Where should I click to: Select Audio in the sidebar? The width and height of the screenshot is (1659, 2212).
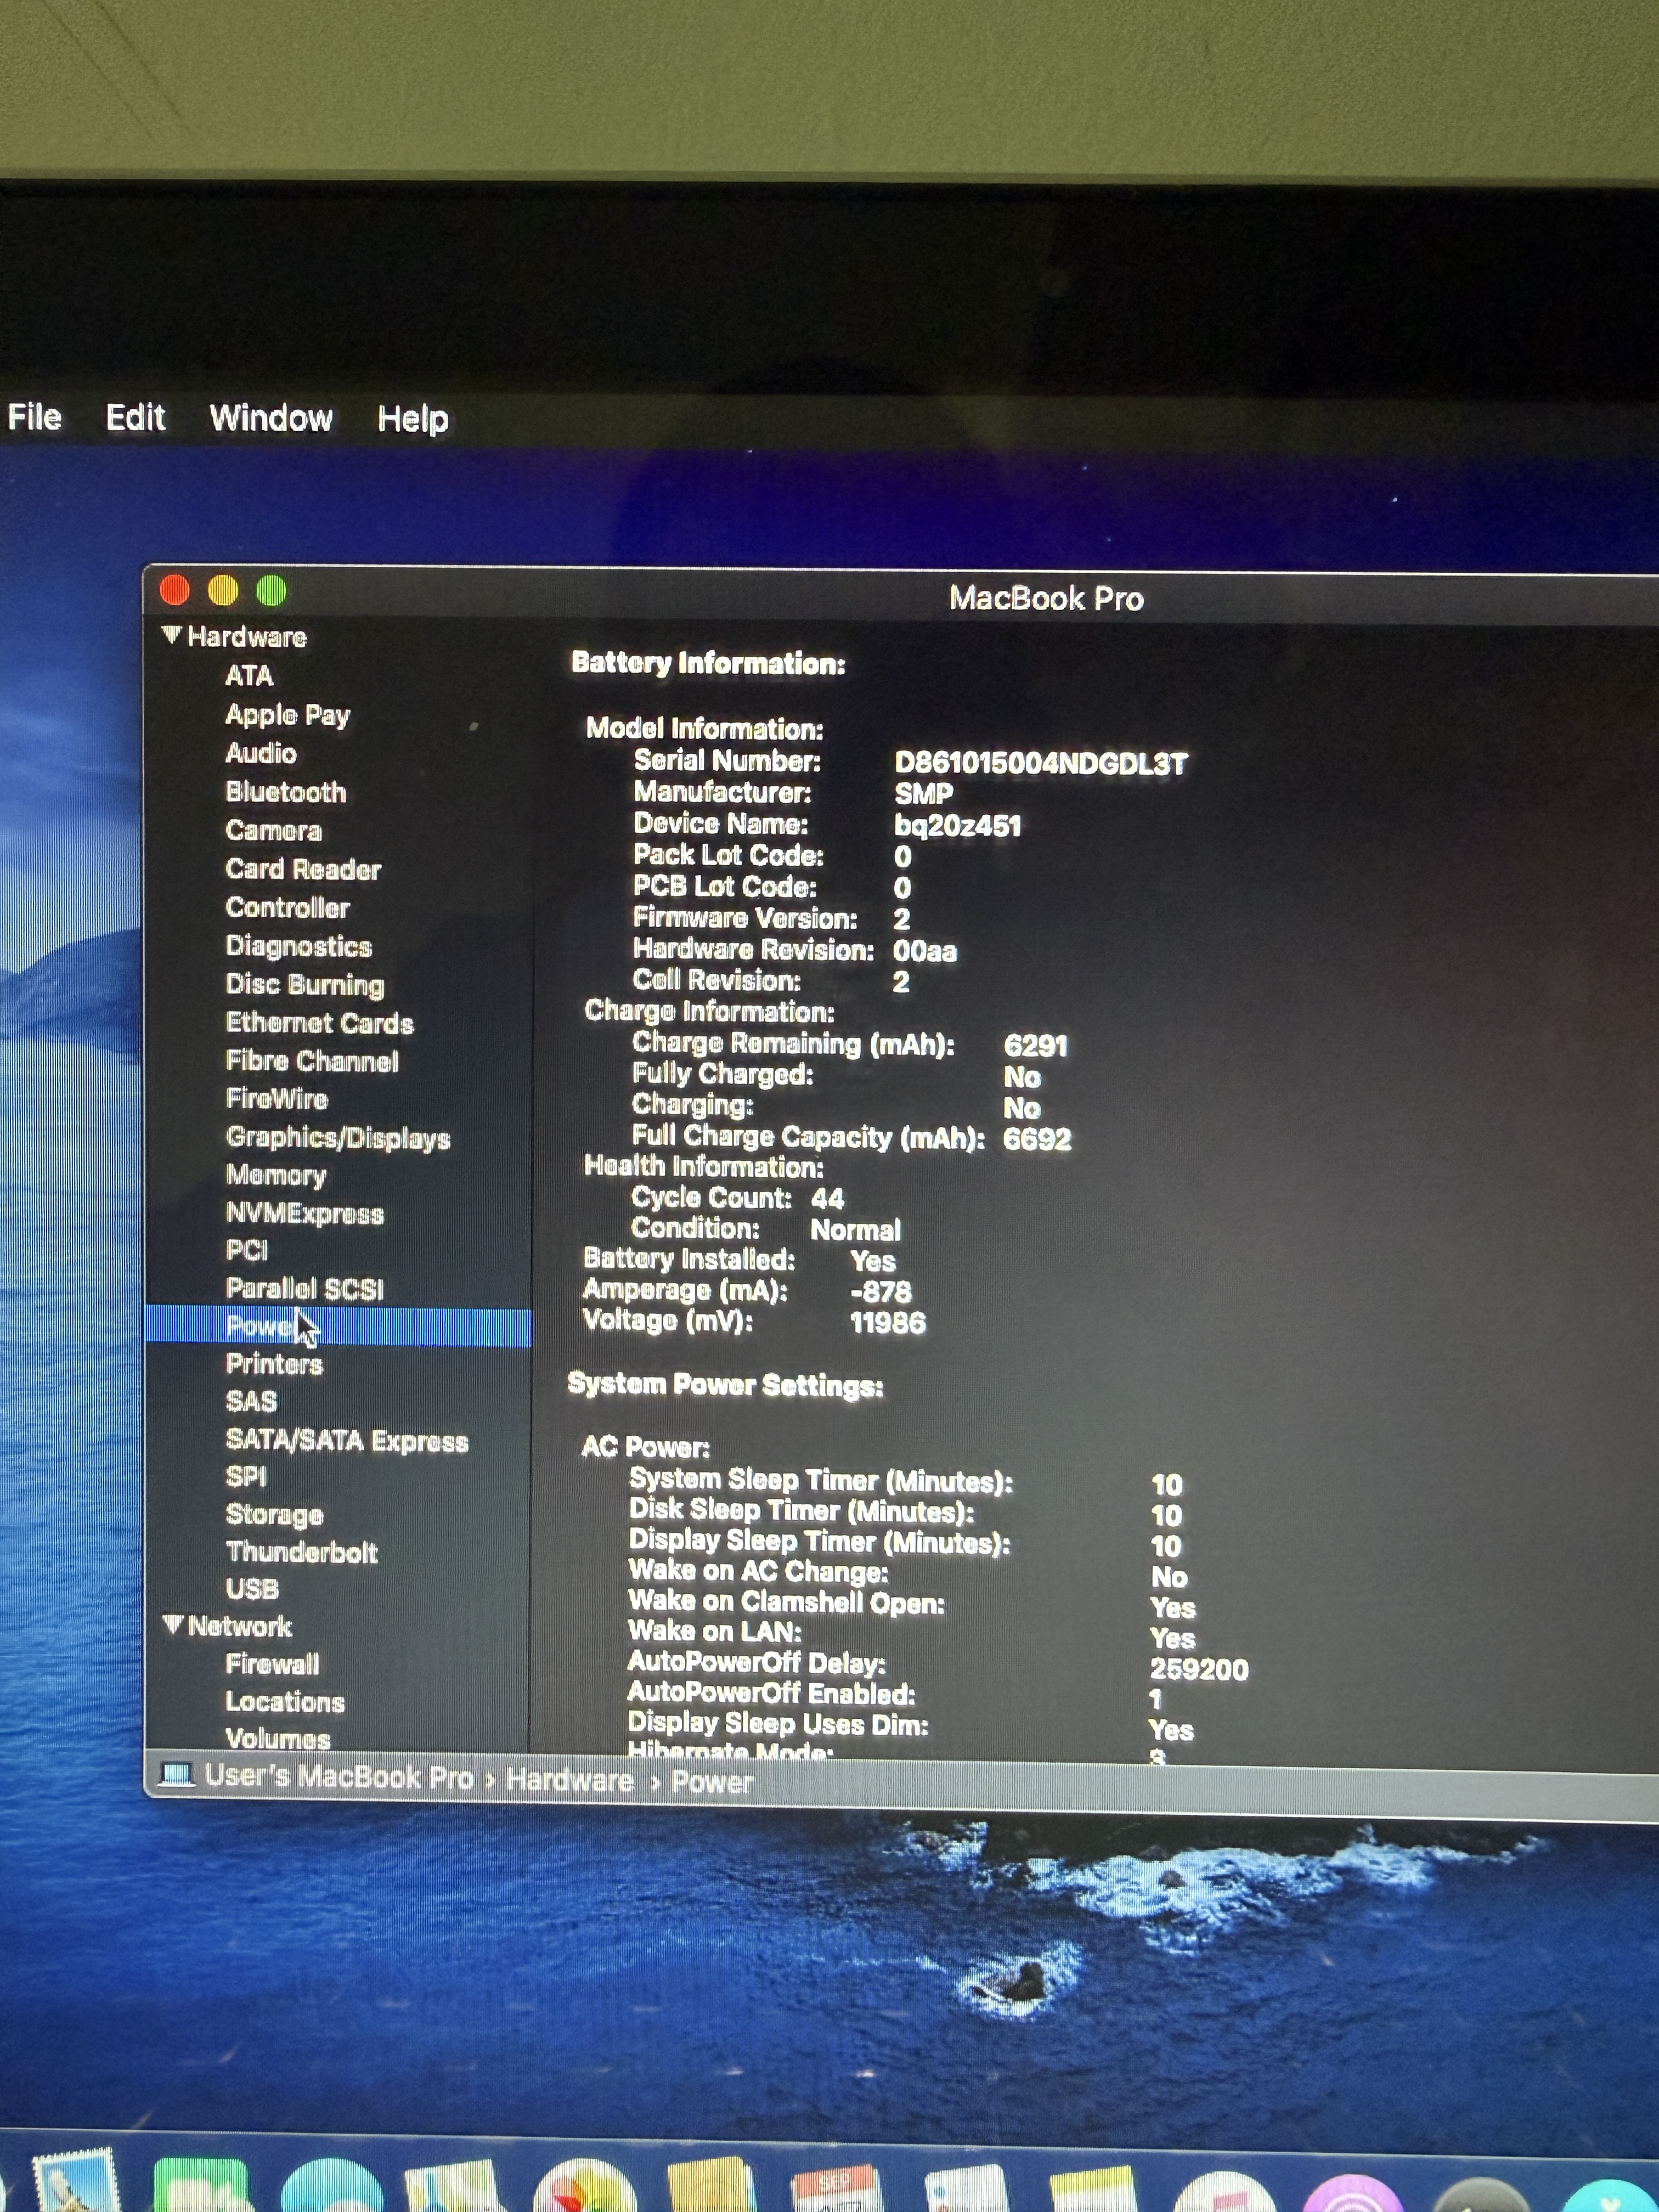[261, 753]
